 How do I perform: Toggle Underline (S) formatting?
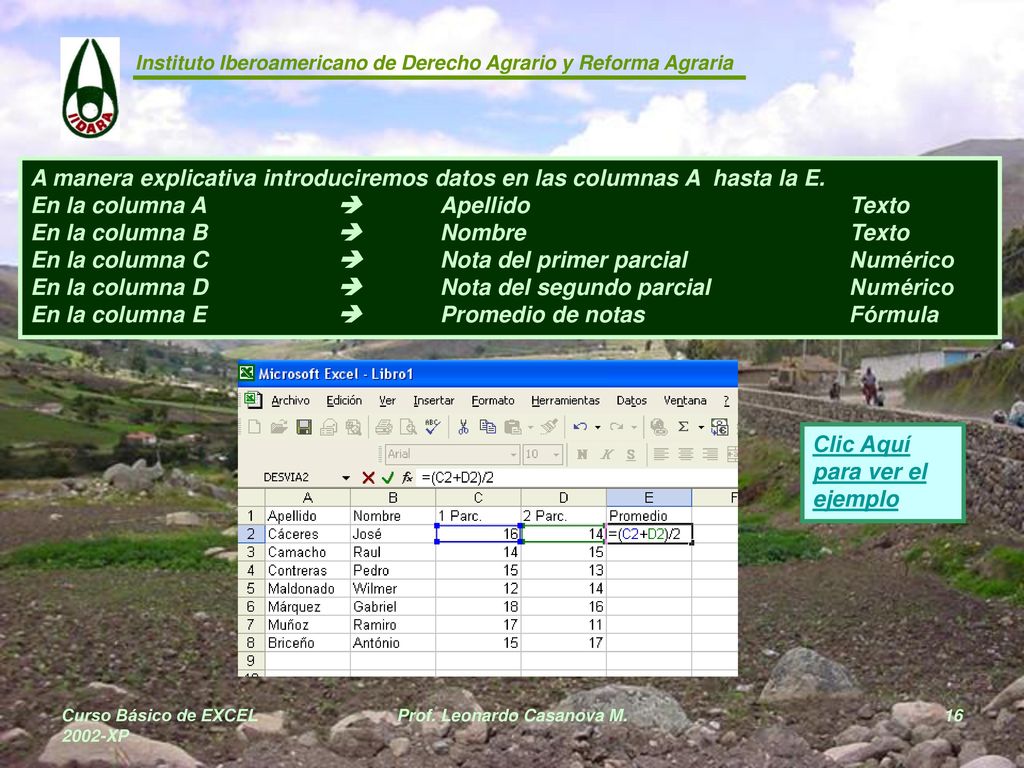pyautogui.click(x=630, y=454)
